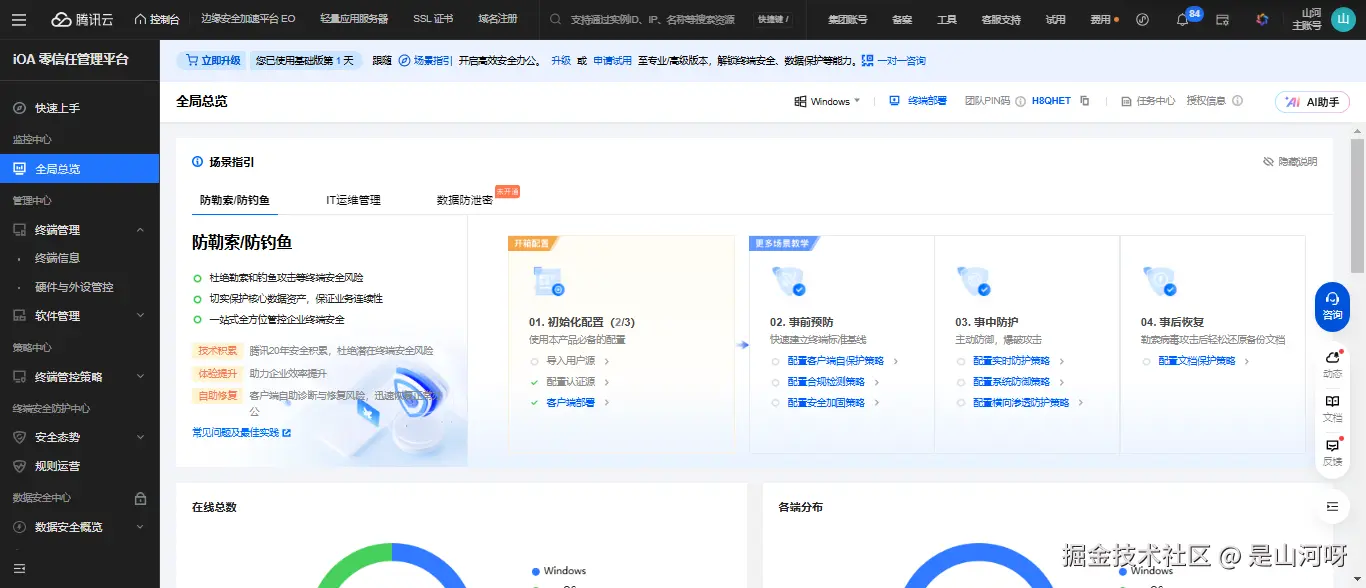Open 配置横向渗透防护策略 link
The image size is (1366, 588).
tap(1021, 402)
